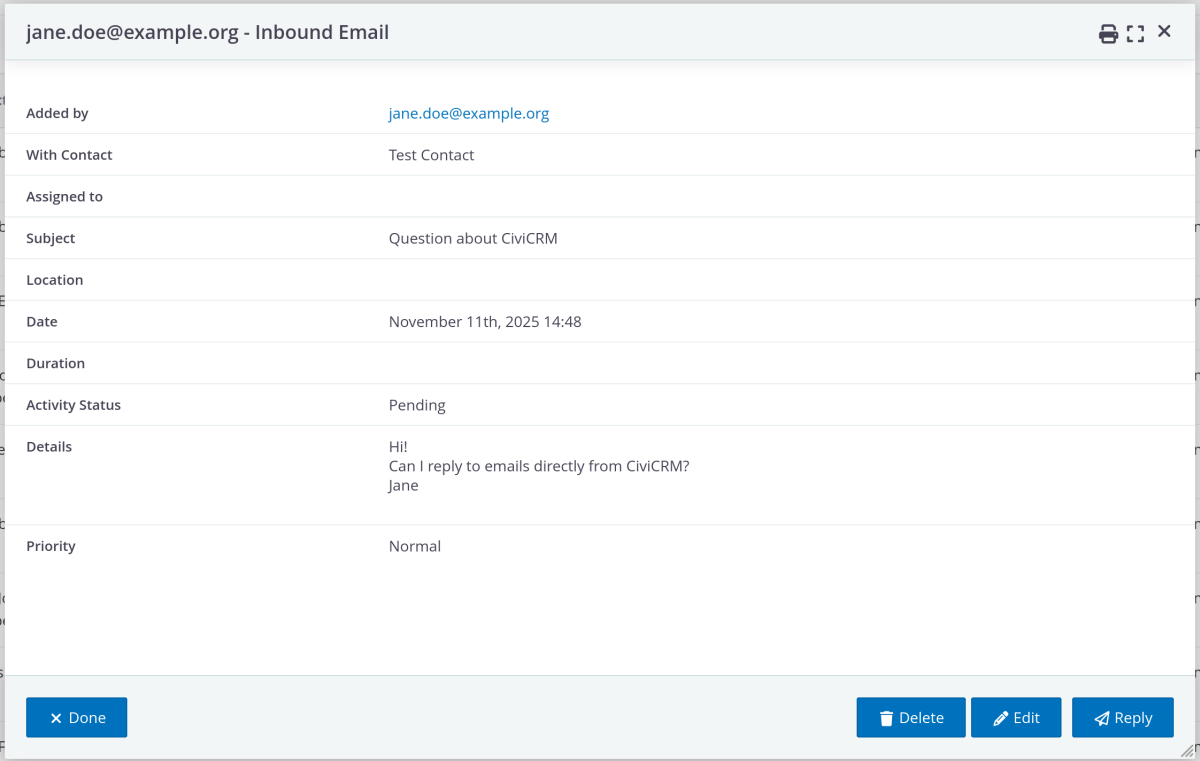Click the resize grip in the dialog corner
Viewport: 1200px width, 761px height.
1188,750
